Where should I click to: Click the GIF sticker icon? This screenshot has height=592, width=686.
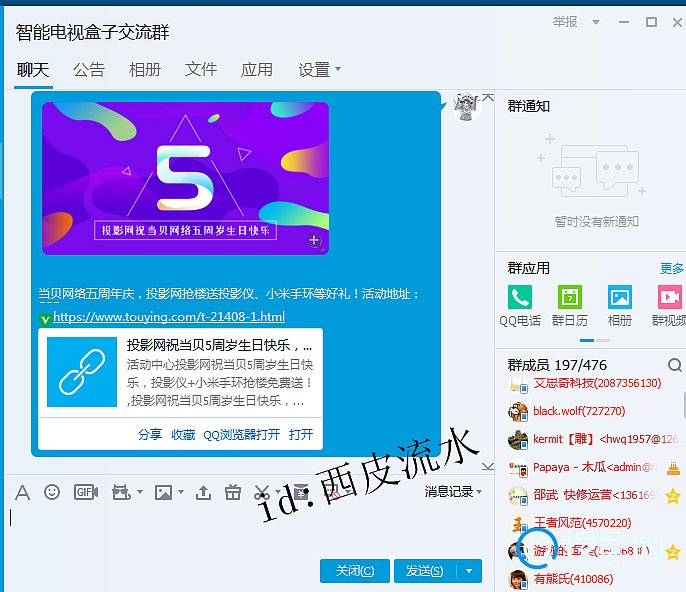click(x=85, y=492)
